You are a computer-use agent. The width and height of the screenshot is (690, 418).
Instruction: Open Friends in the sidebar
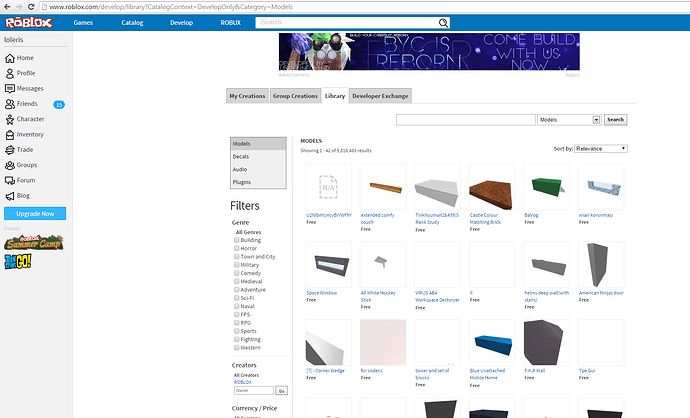click(x=21, y=104)
